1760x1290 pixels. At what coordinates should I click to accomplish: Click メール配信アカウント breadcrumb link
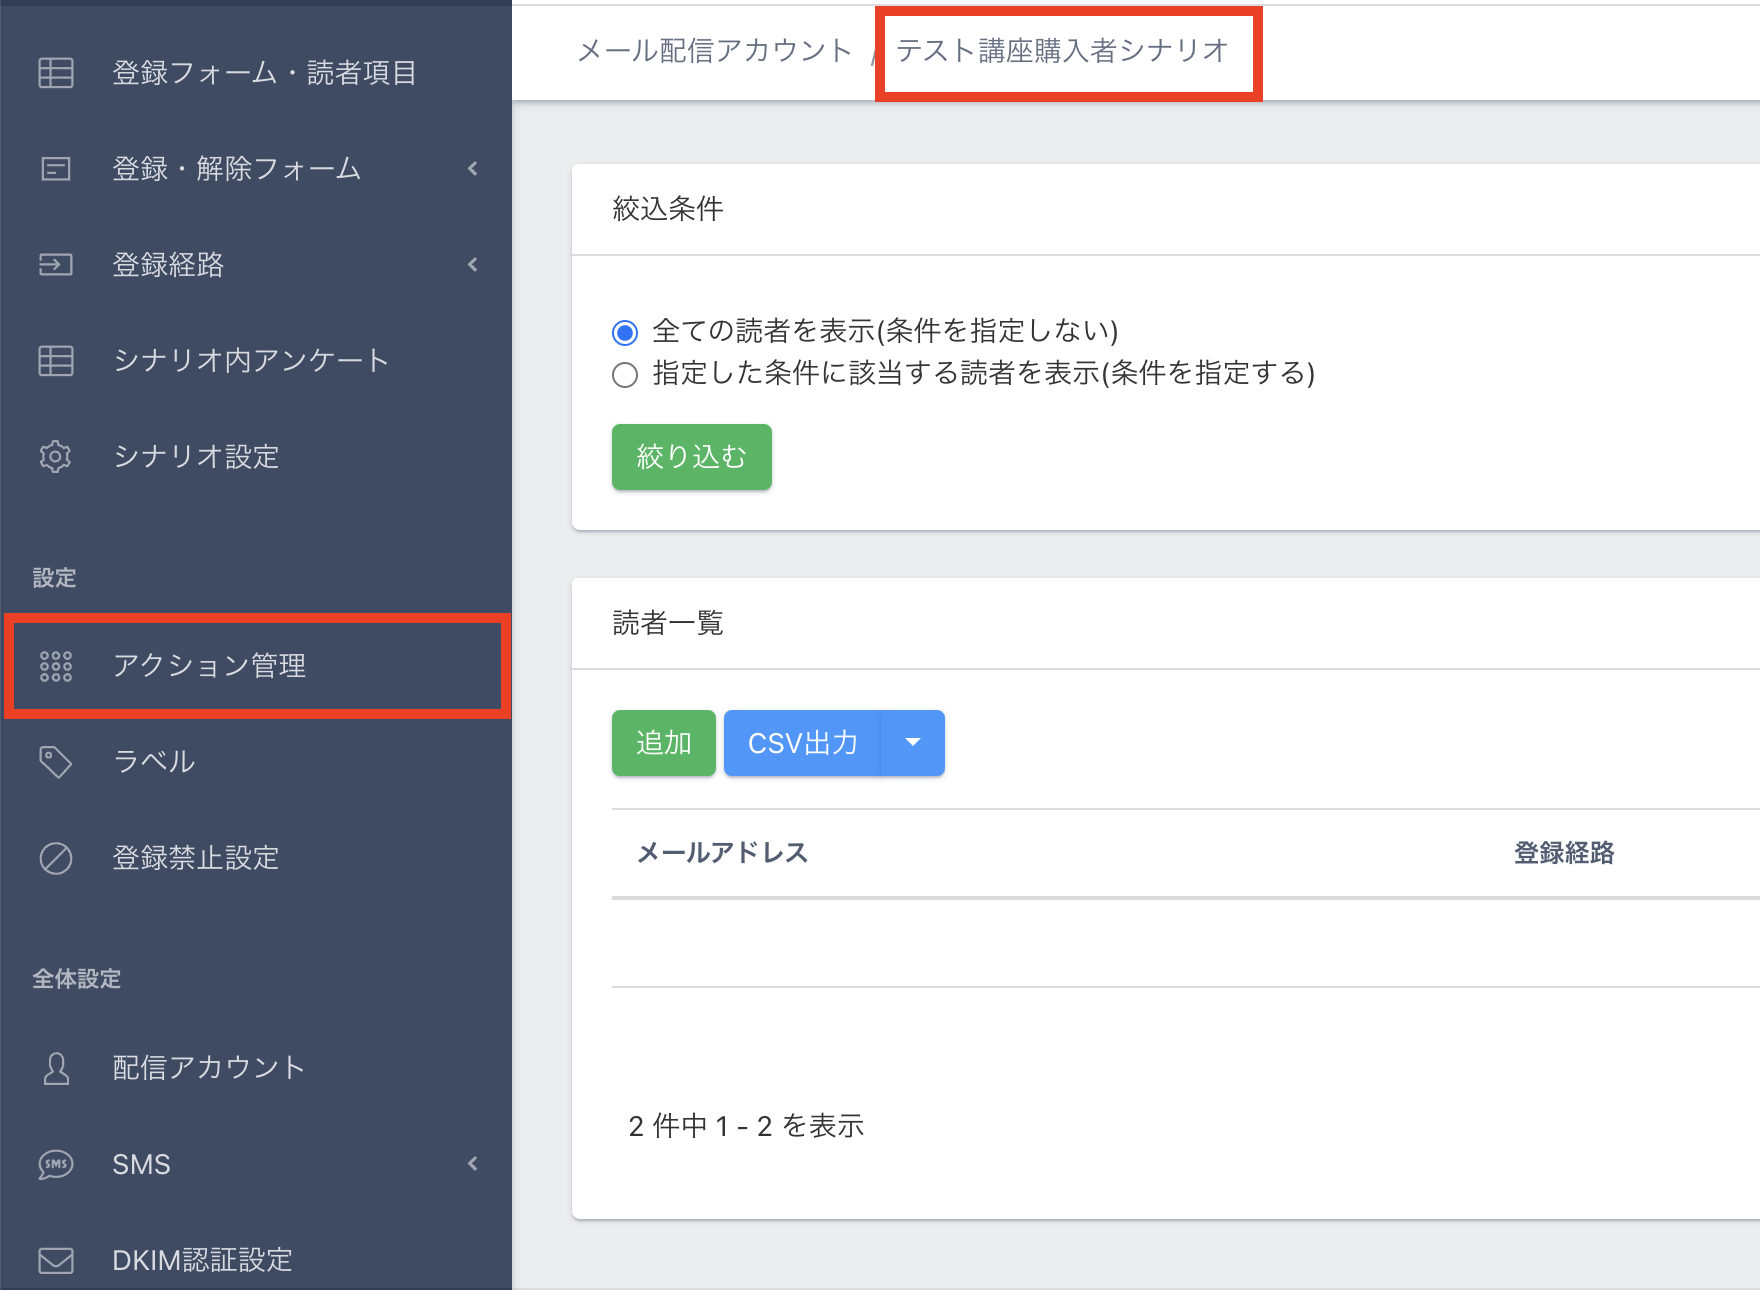[x=714, y=51]
